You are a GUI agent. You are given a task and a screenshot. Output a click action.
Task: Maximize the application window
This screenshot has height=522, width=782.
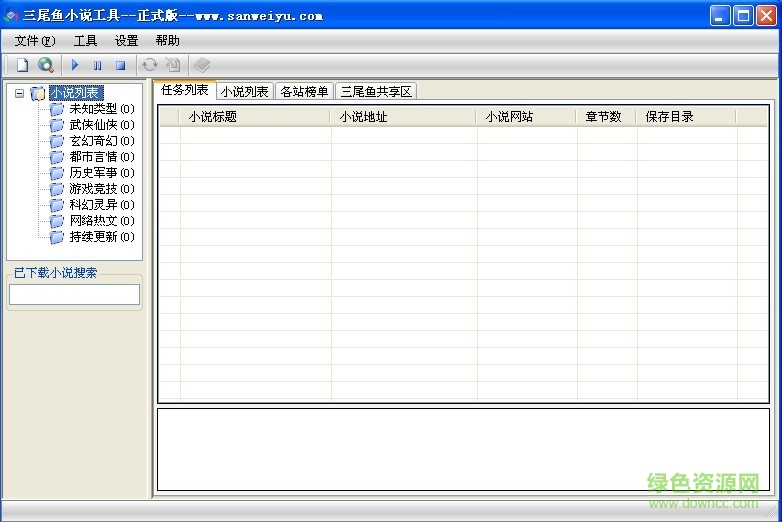click(x=743, y=16)
